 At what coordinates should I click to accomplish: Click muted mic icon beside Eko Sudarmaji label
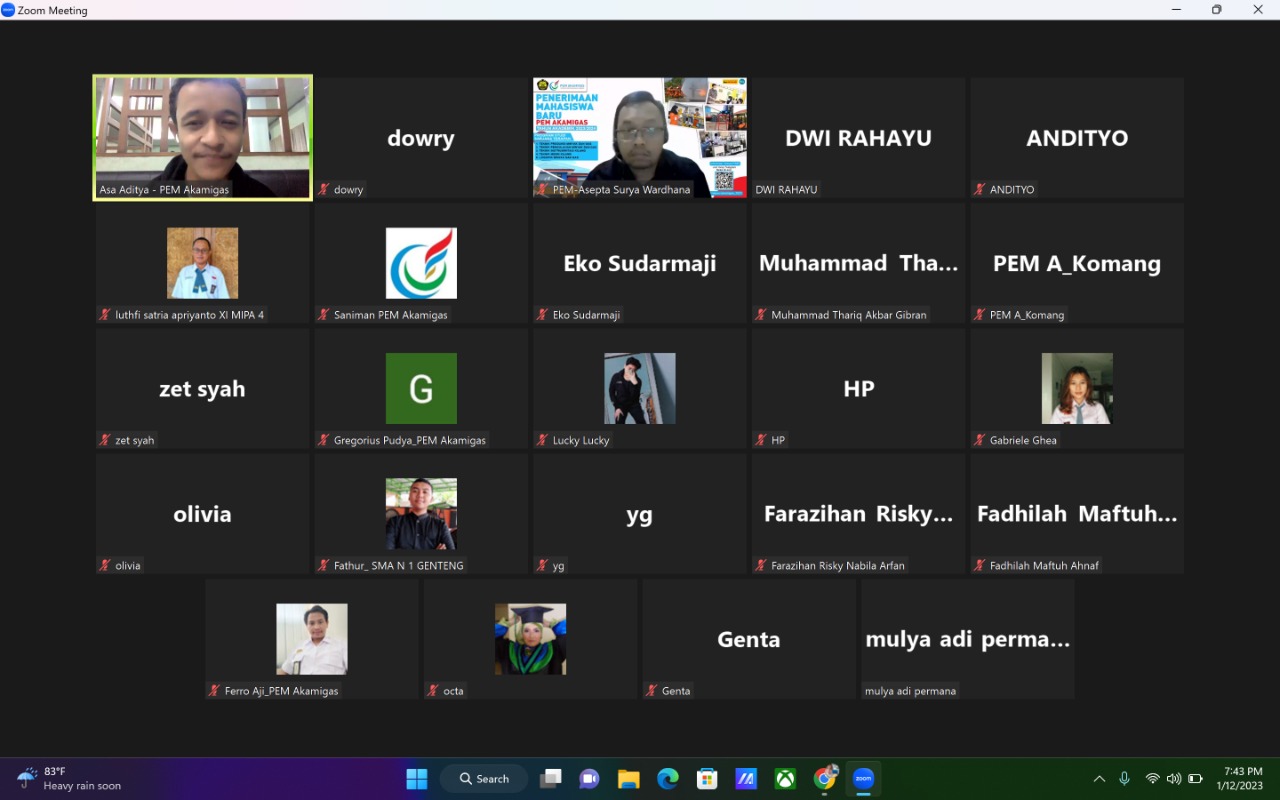543,314
